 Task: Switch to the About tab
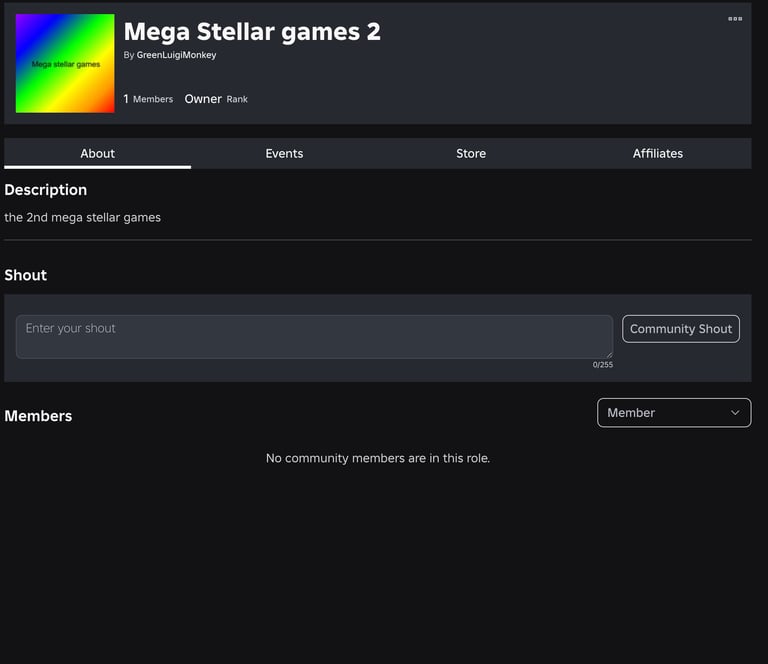click(x=97, y=153)
